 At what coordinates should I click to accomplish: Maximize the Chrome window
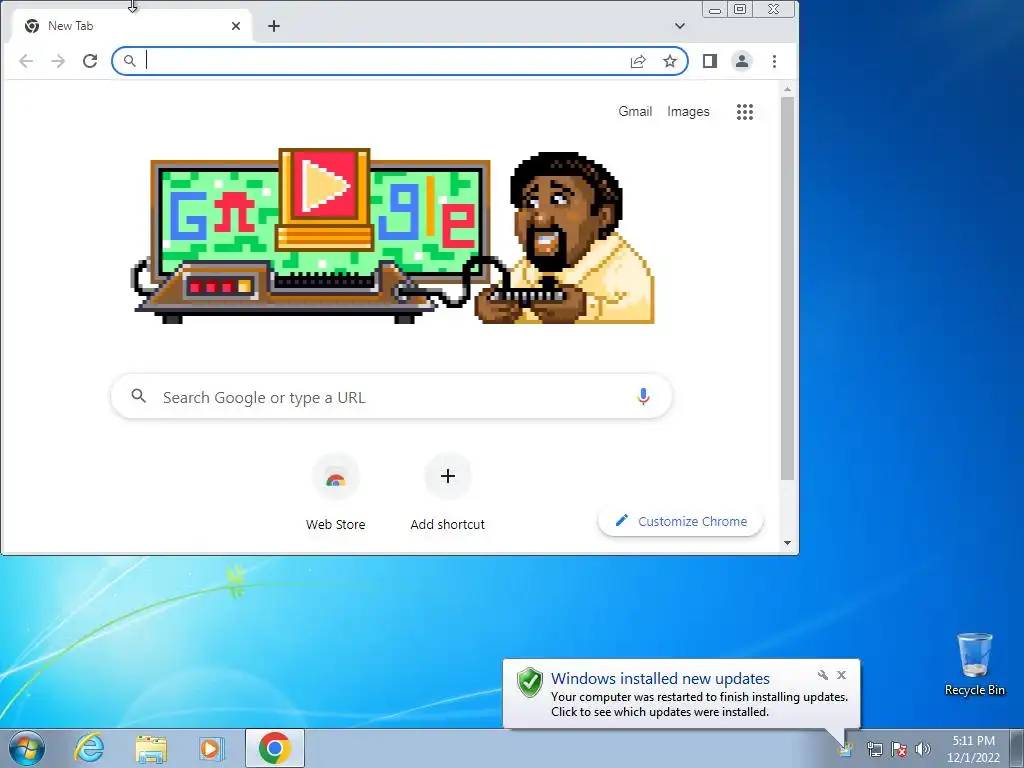[x=740, y=9]
